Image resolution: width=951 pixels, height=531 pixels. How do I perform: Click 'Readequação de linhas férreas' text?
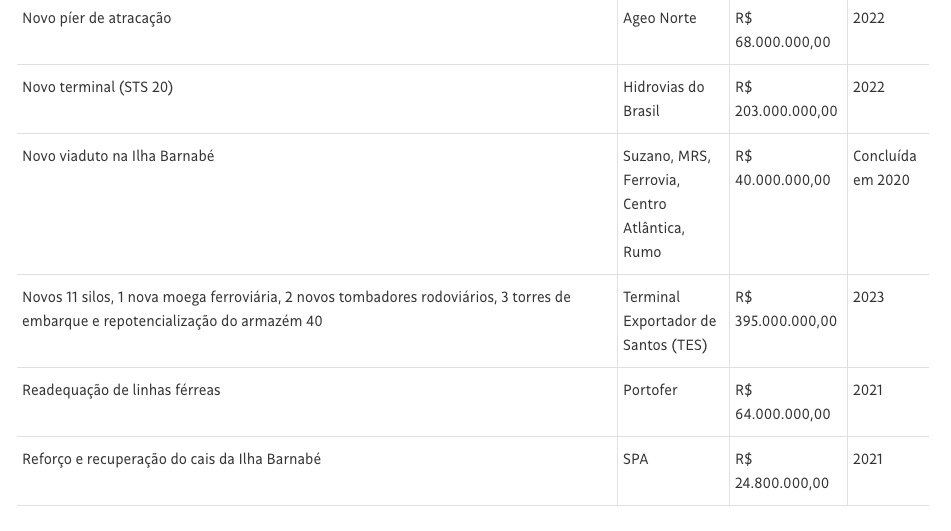click(x=121, y=390)
